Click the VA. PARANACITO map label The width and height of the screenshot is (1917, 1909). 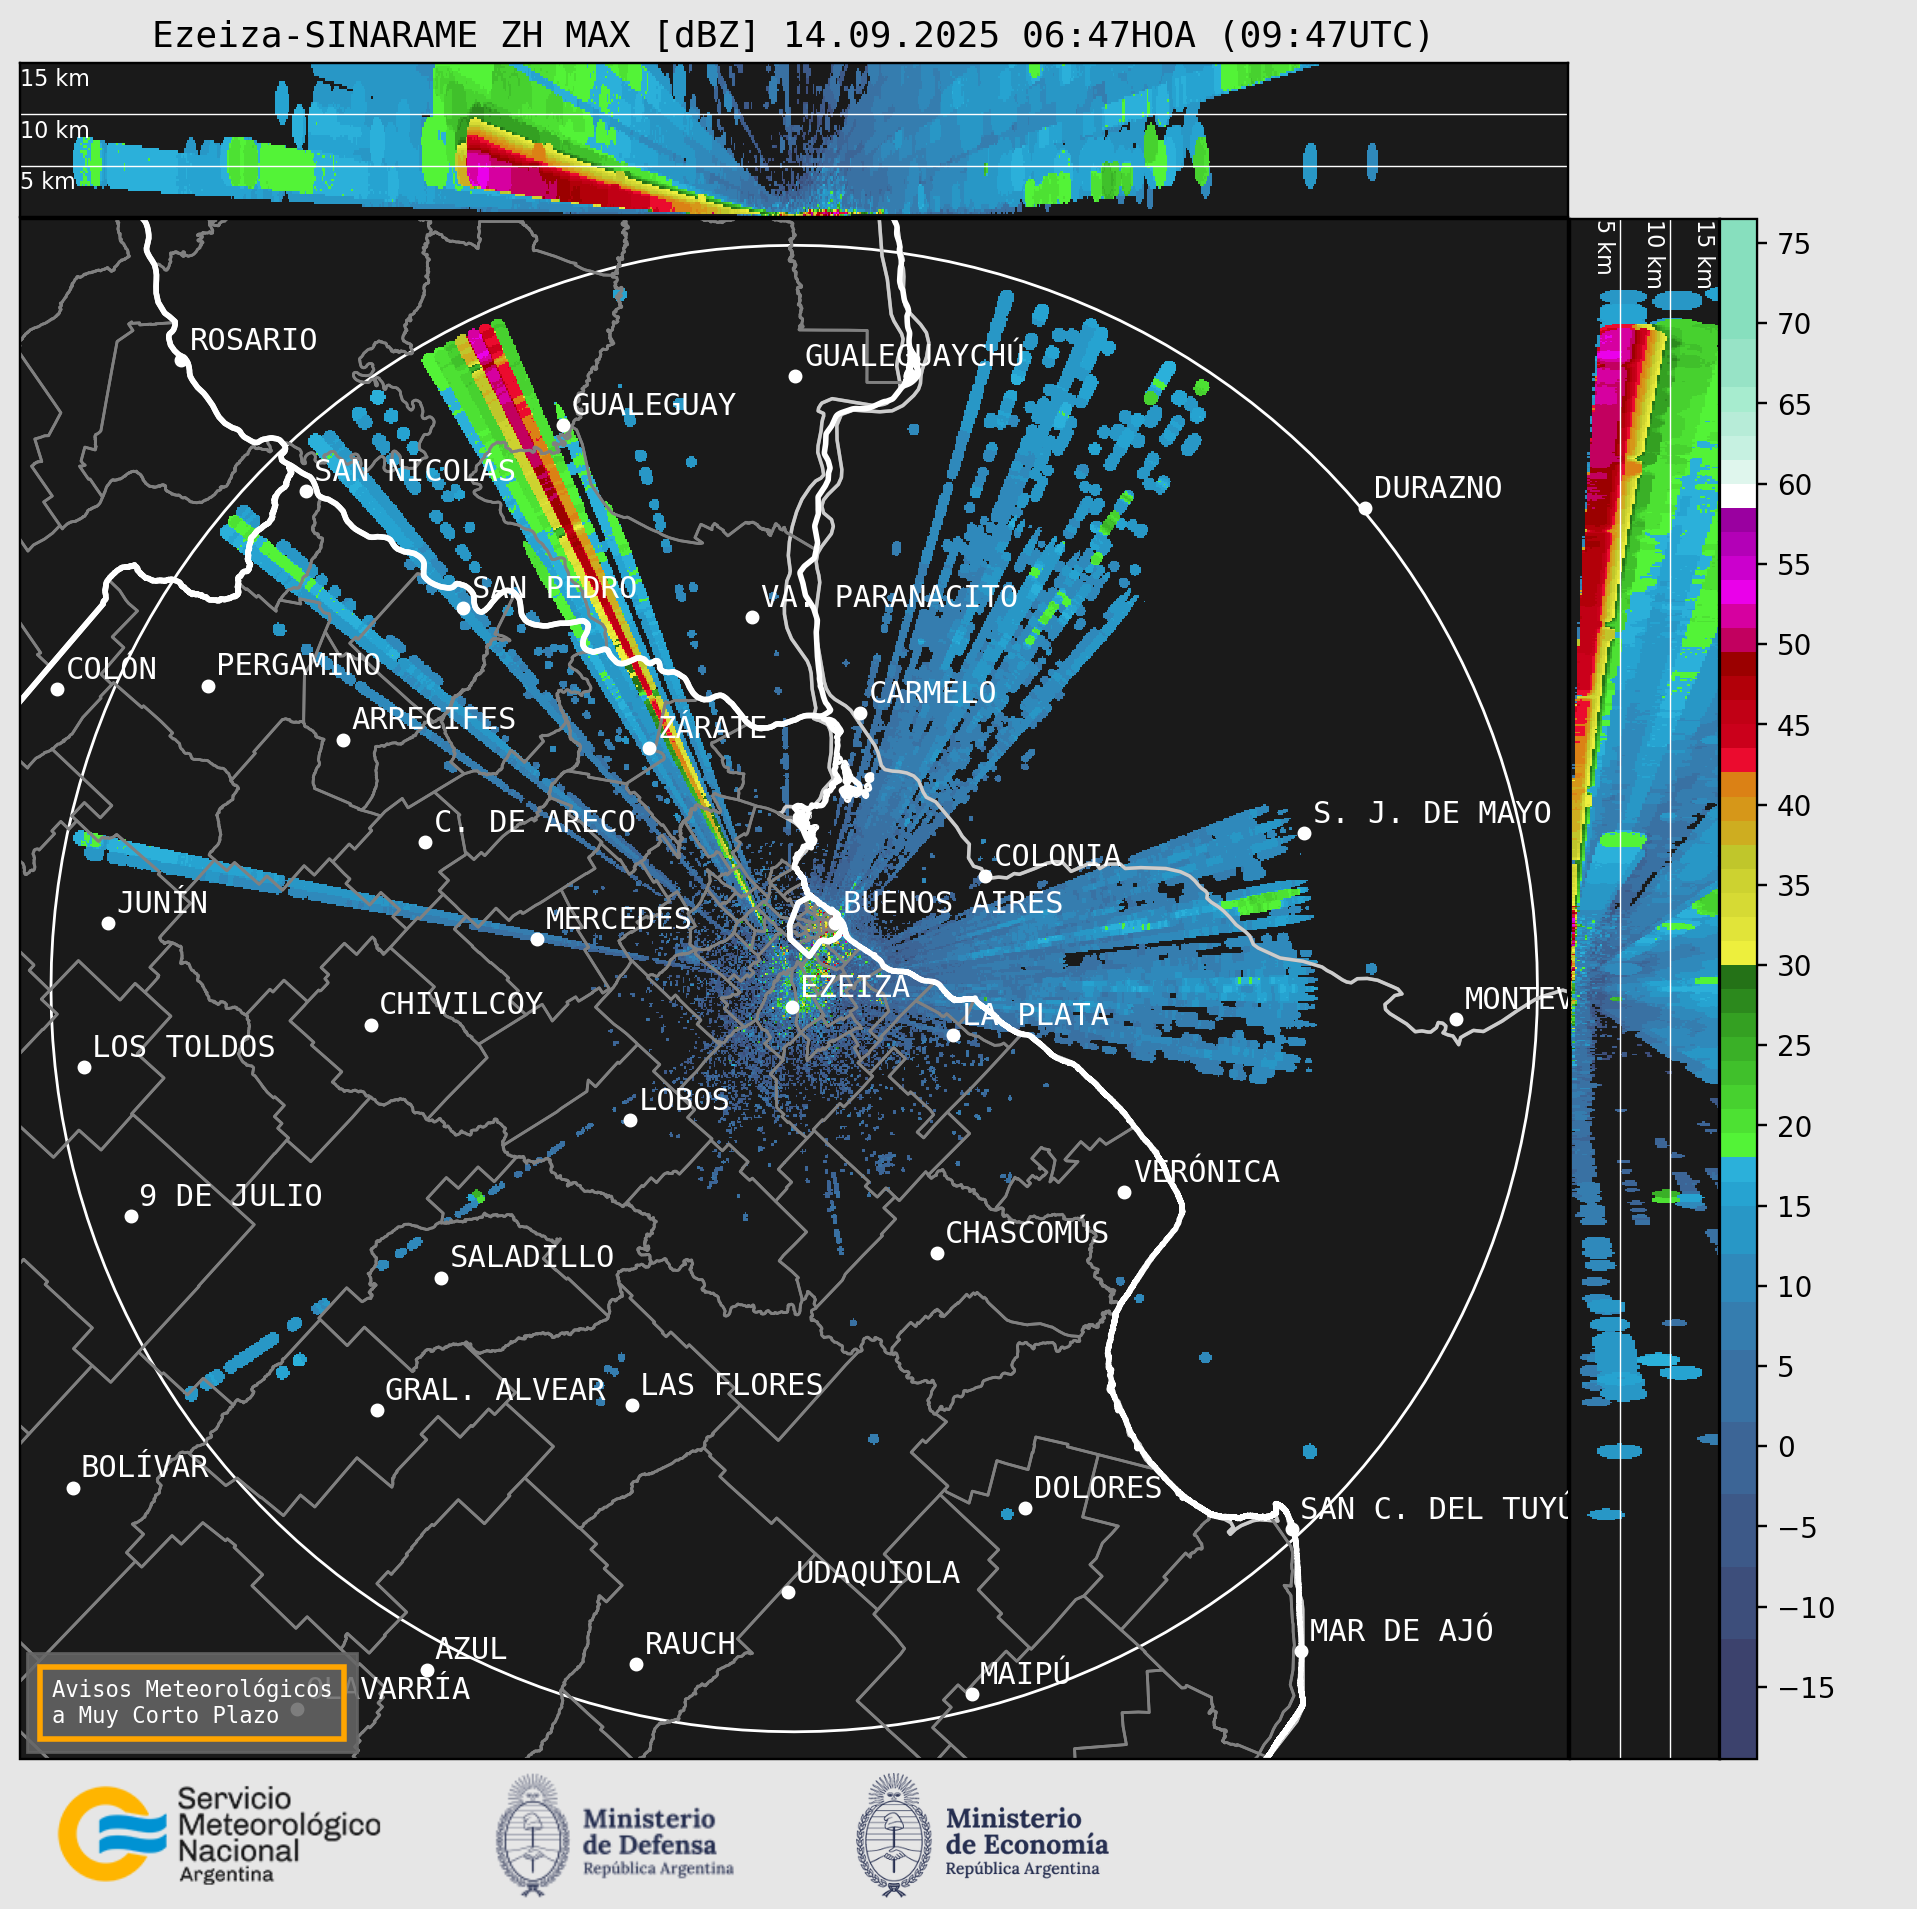click(889, 597)
